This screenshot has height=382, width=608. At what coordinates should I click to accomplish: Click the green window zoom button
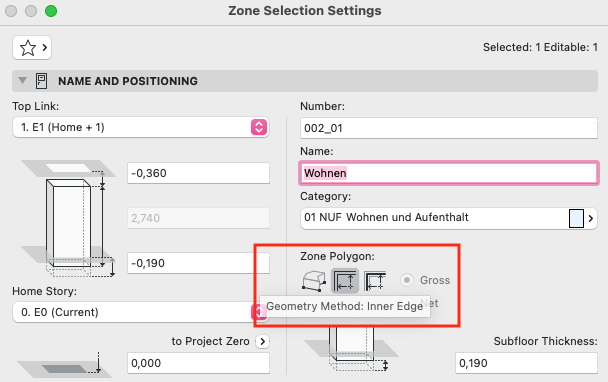51,11
